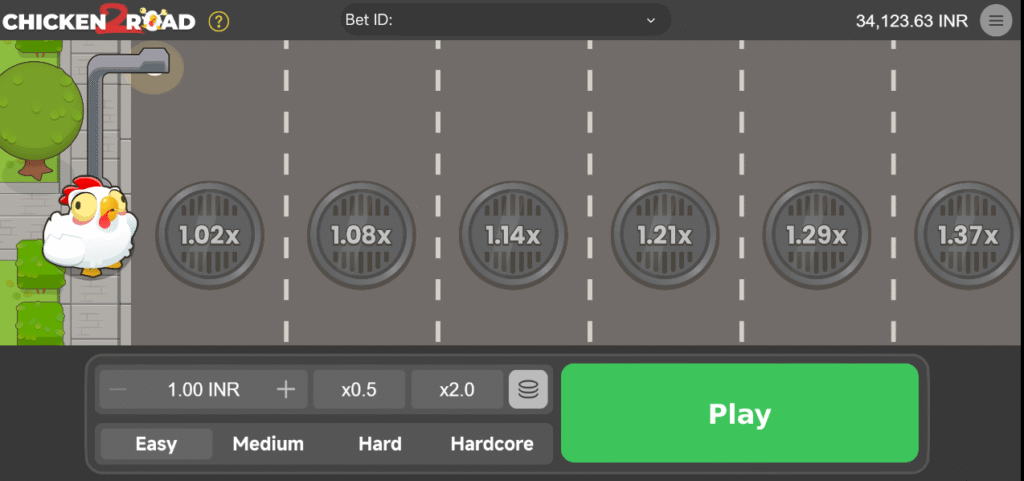The image size is (1024, 481).
Task: Increase bet amount with plus button
Action: (x=286, y=390)
